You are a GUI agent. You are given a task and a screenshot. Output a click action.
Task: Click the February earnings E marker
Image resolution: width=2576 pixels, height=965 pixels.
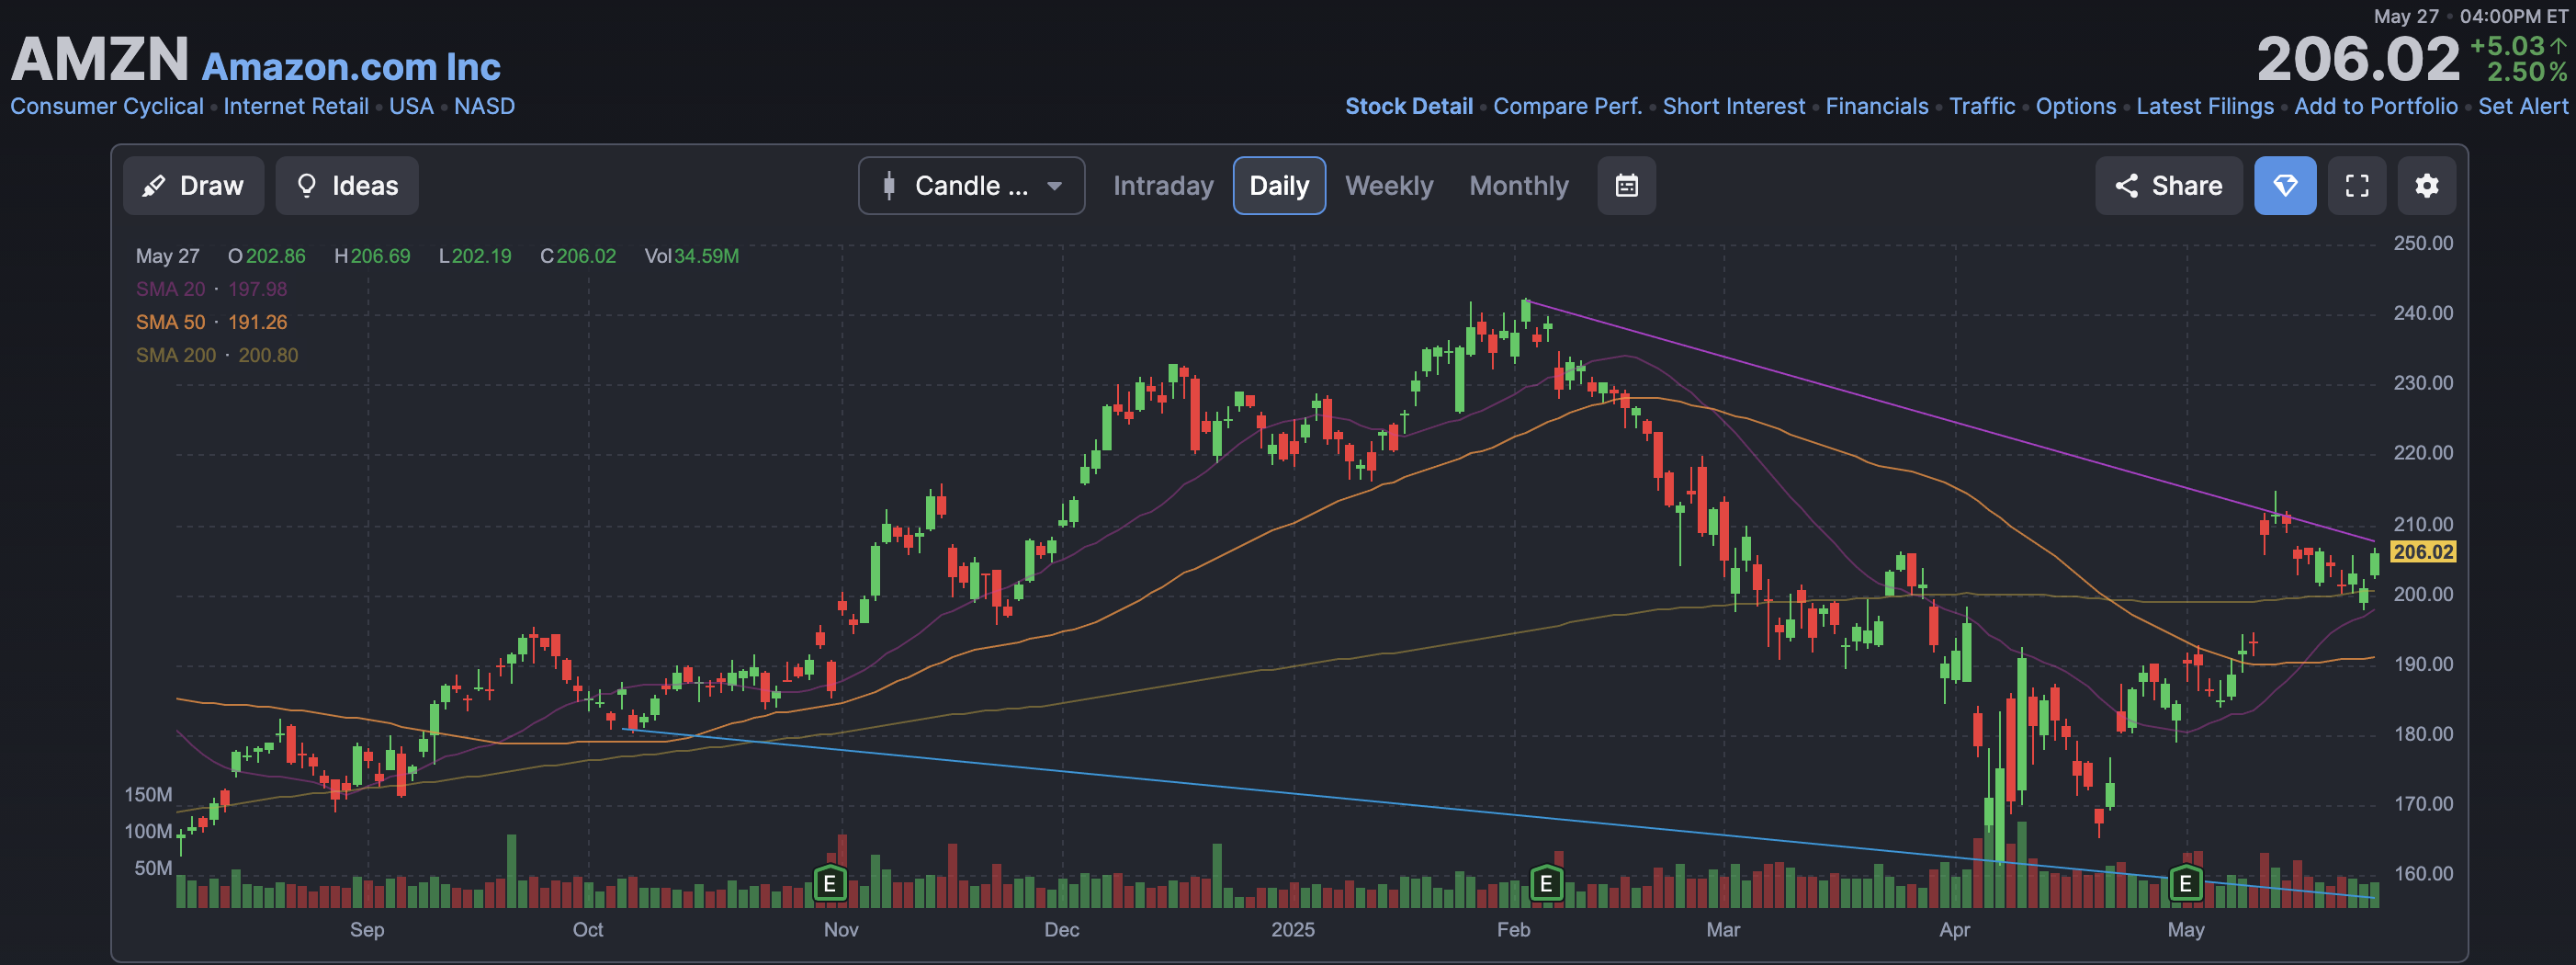1546,884
